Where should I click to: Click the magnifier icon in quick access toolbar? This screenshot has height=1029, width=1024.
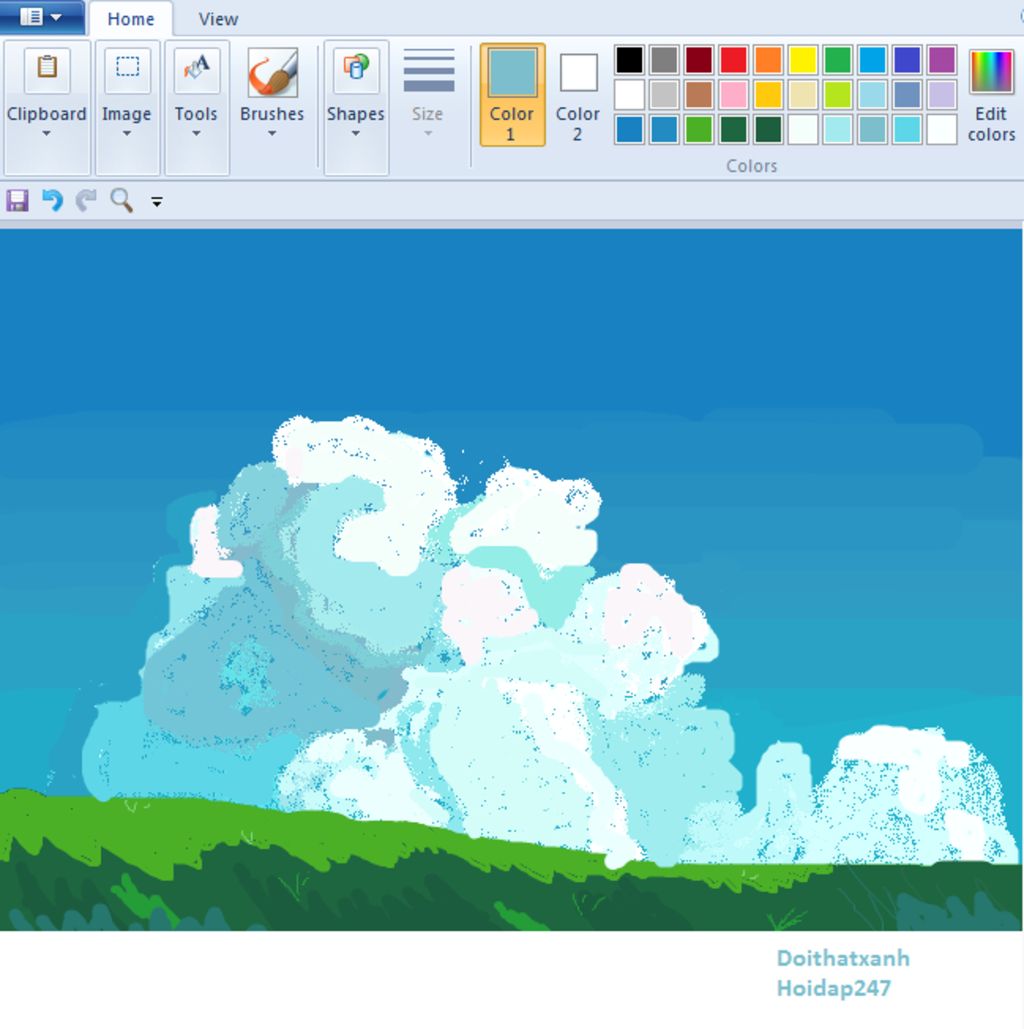[121, 200]
